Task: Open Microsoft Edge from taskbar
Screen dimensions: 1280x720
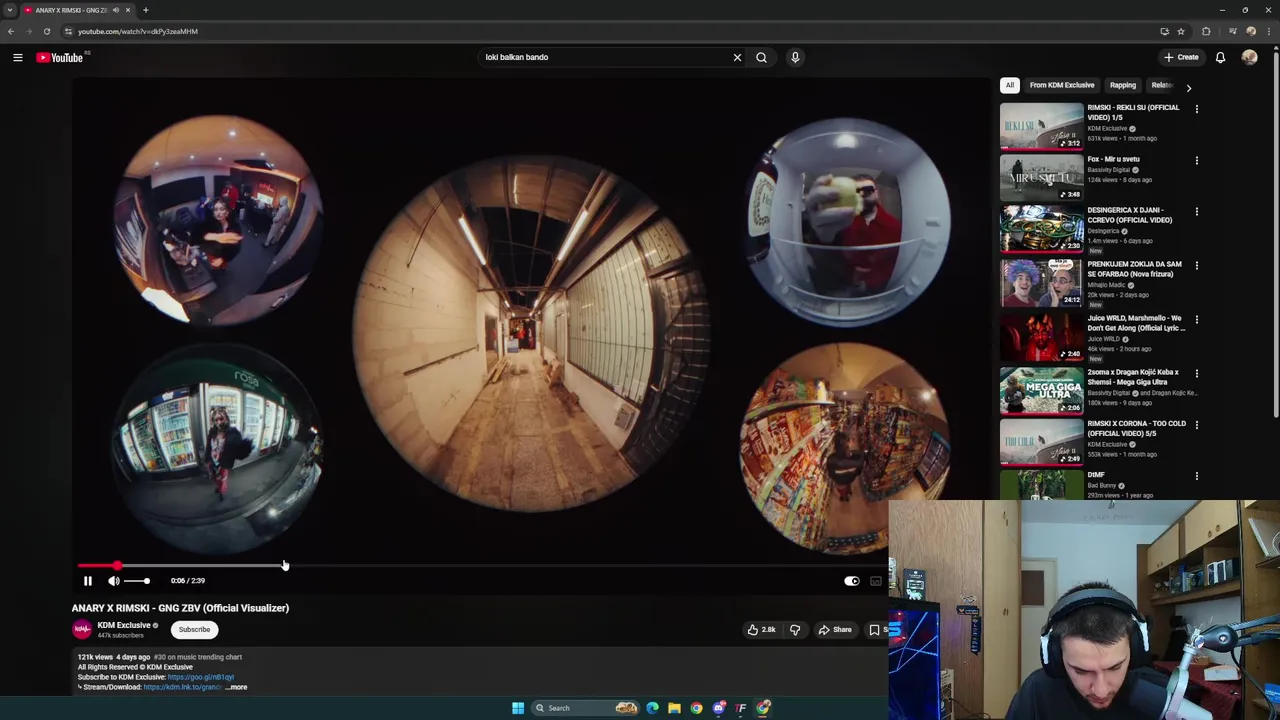Action: tap(652, 708)
